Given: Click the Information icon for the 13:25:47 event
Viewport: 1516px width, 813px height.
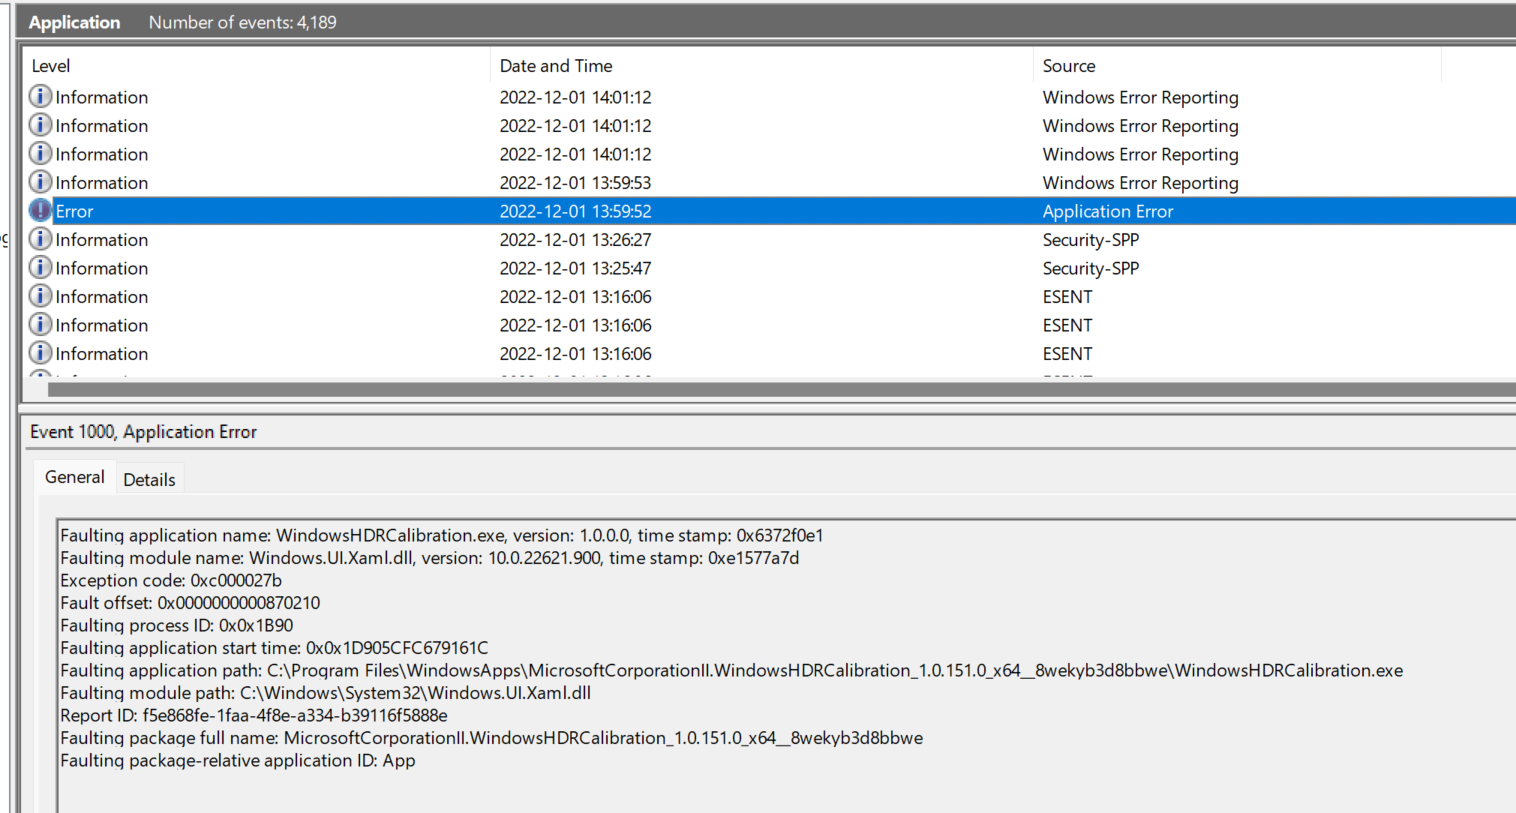Looking at the screenshot, I should pyautogui.click(x=40, y=268).
